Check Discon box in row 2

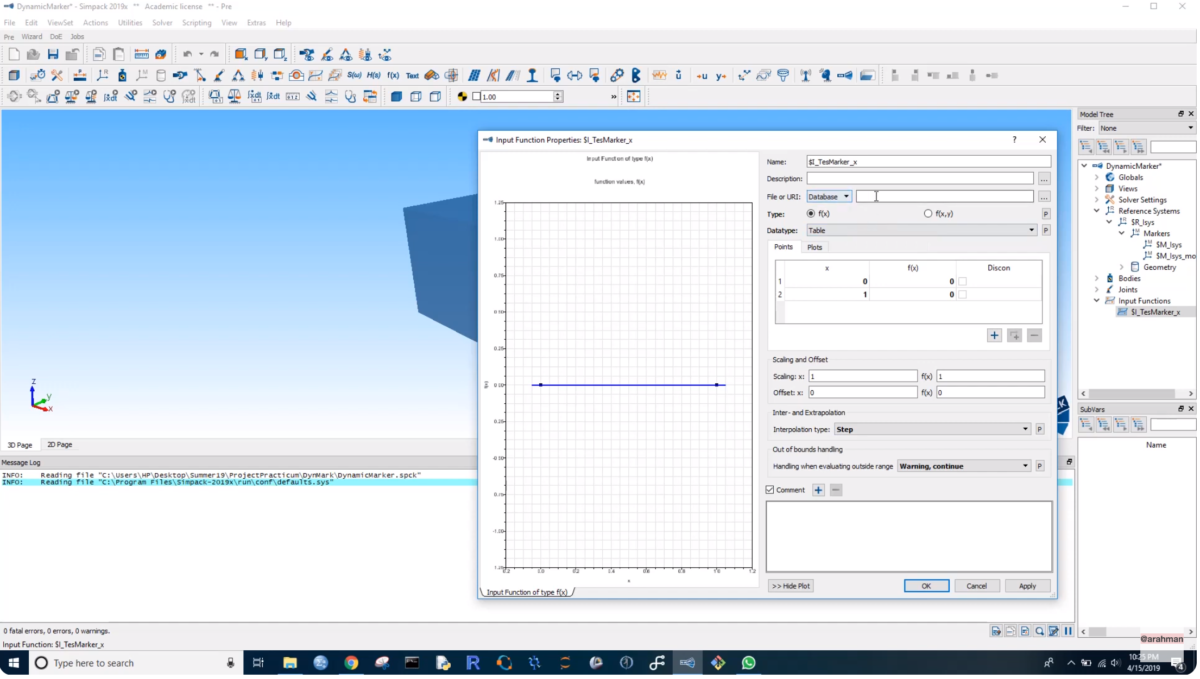963,295
